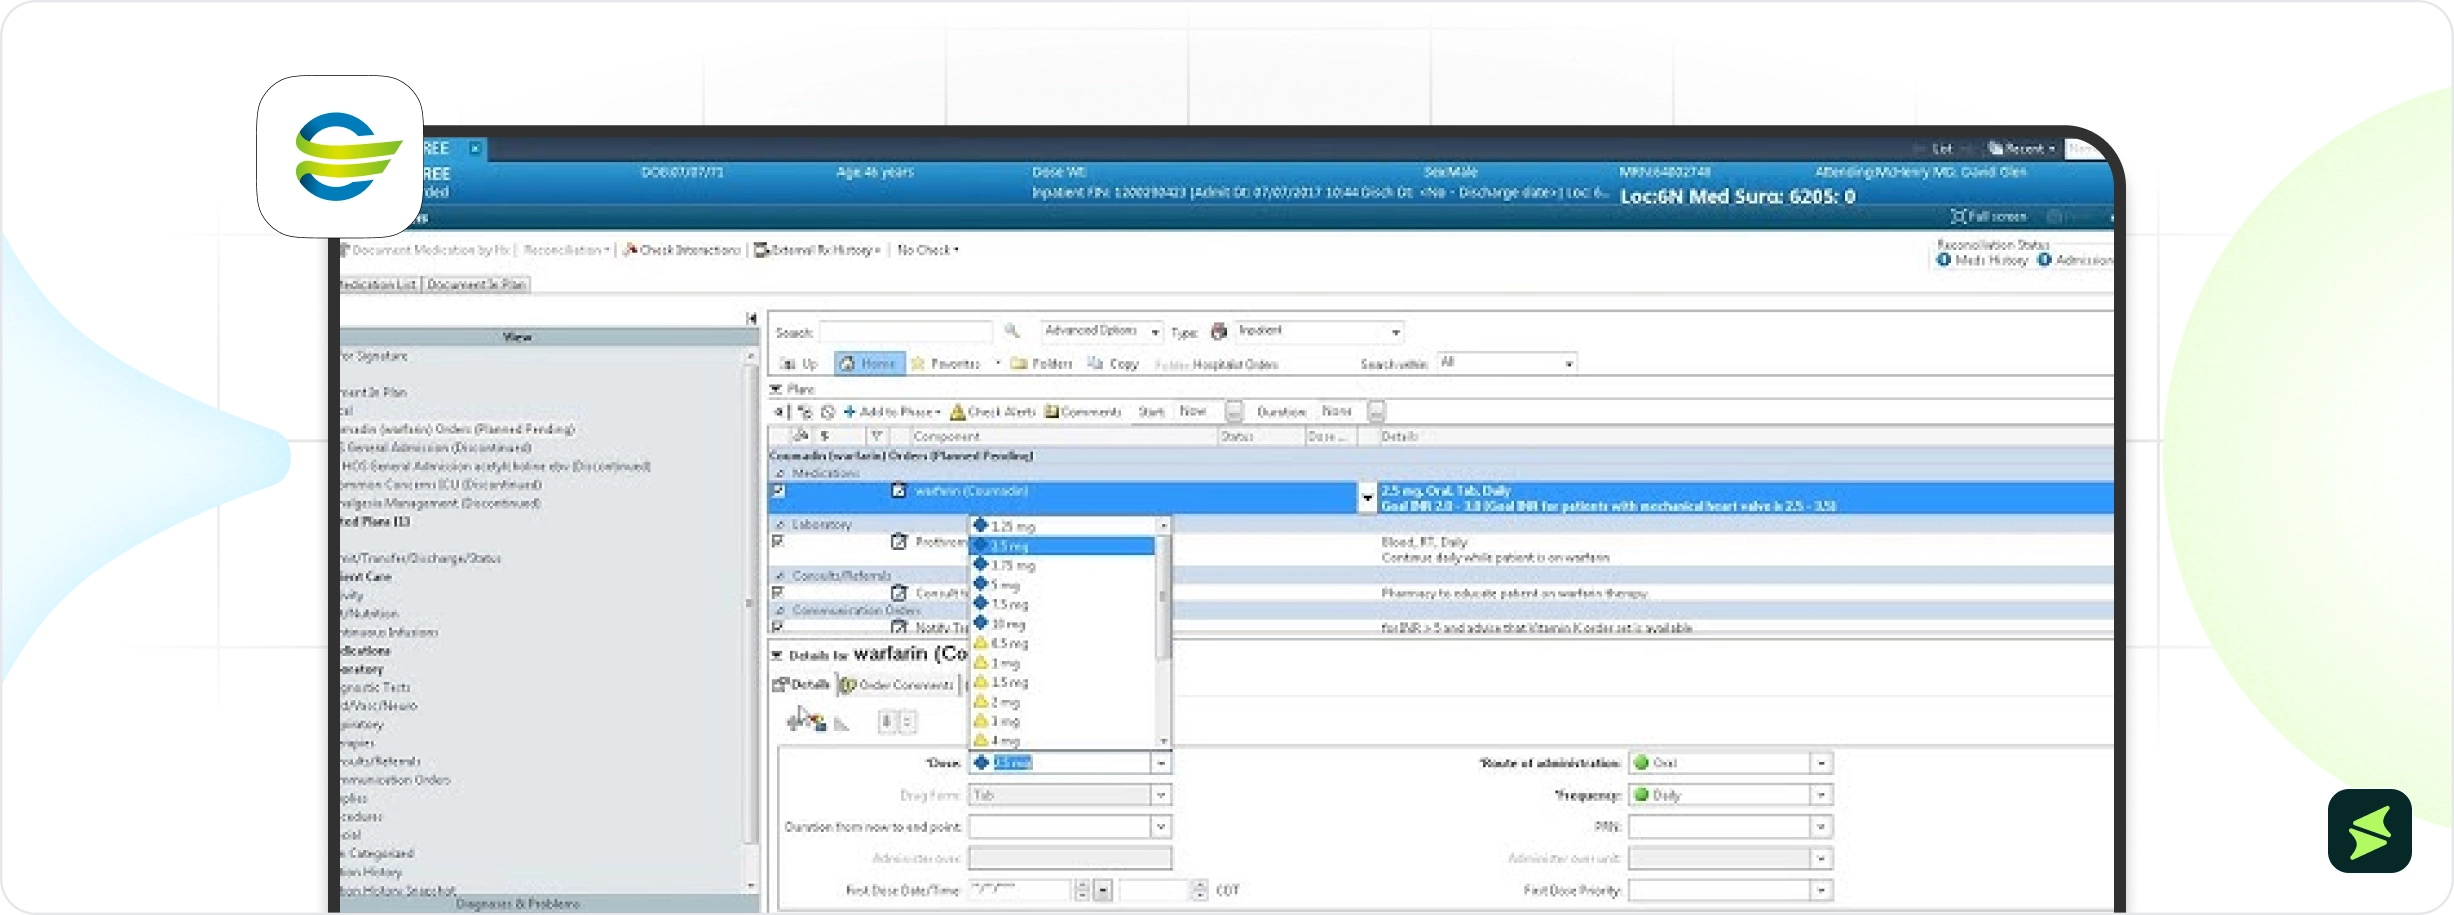Open the Type Inpatient dropdown
Screen dimensions: 2454x915
(1396, 331)
